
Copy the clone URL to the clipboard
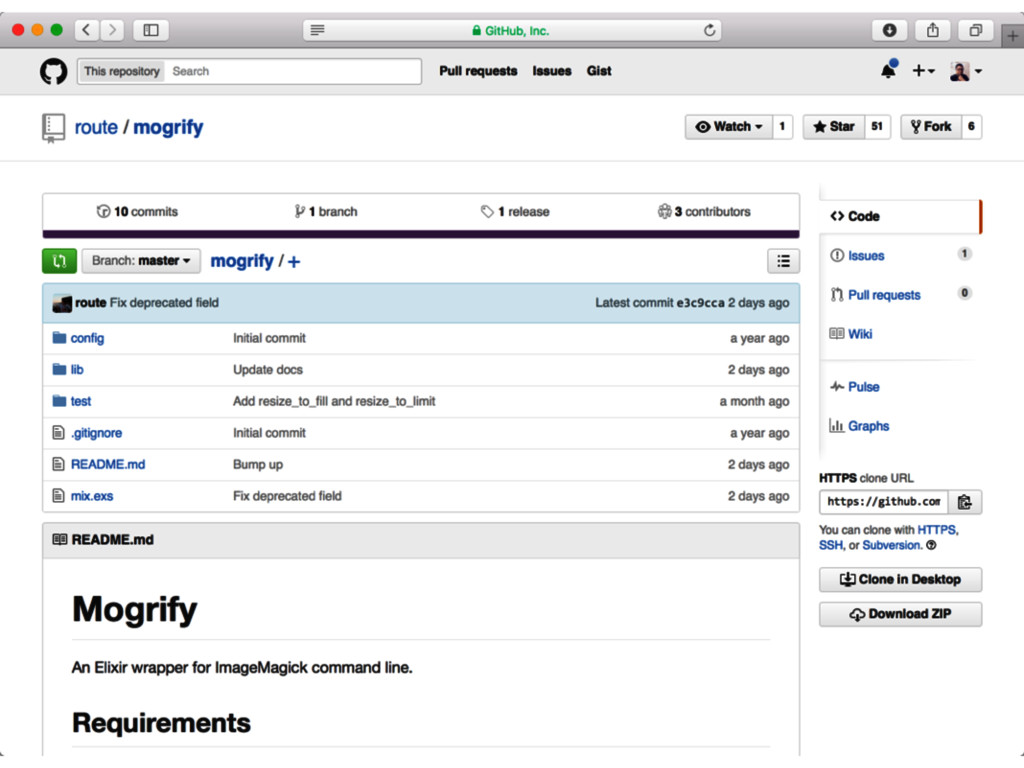tap(965, 502)
